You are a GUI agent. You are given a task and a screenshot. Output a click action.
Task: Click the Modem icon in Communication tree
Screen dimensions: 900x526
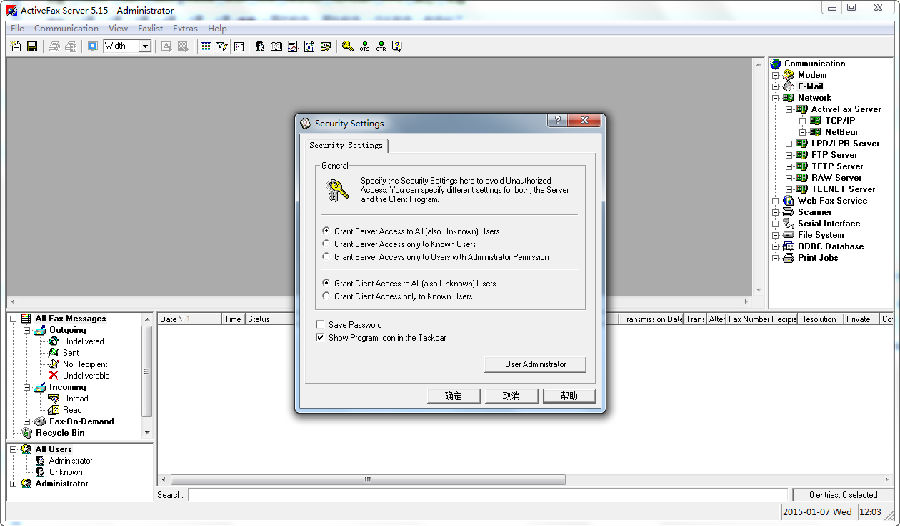click(x=789, y=75)
